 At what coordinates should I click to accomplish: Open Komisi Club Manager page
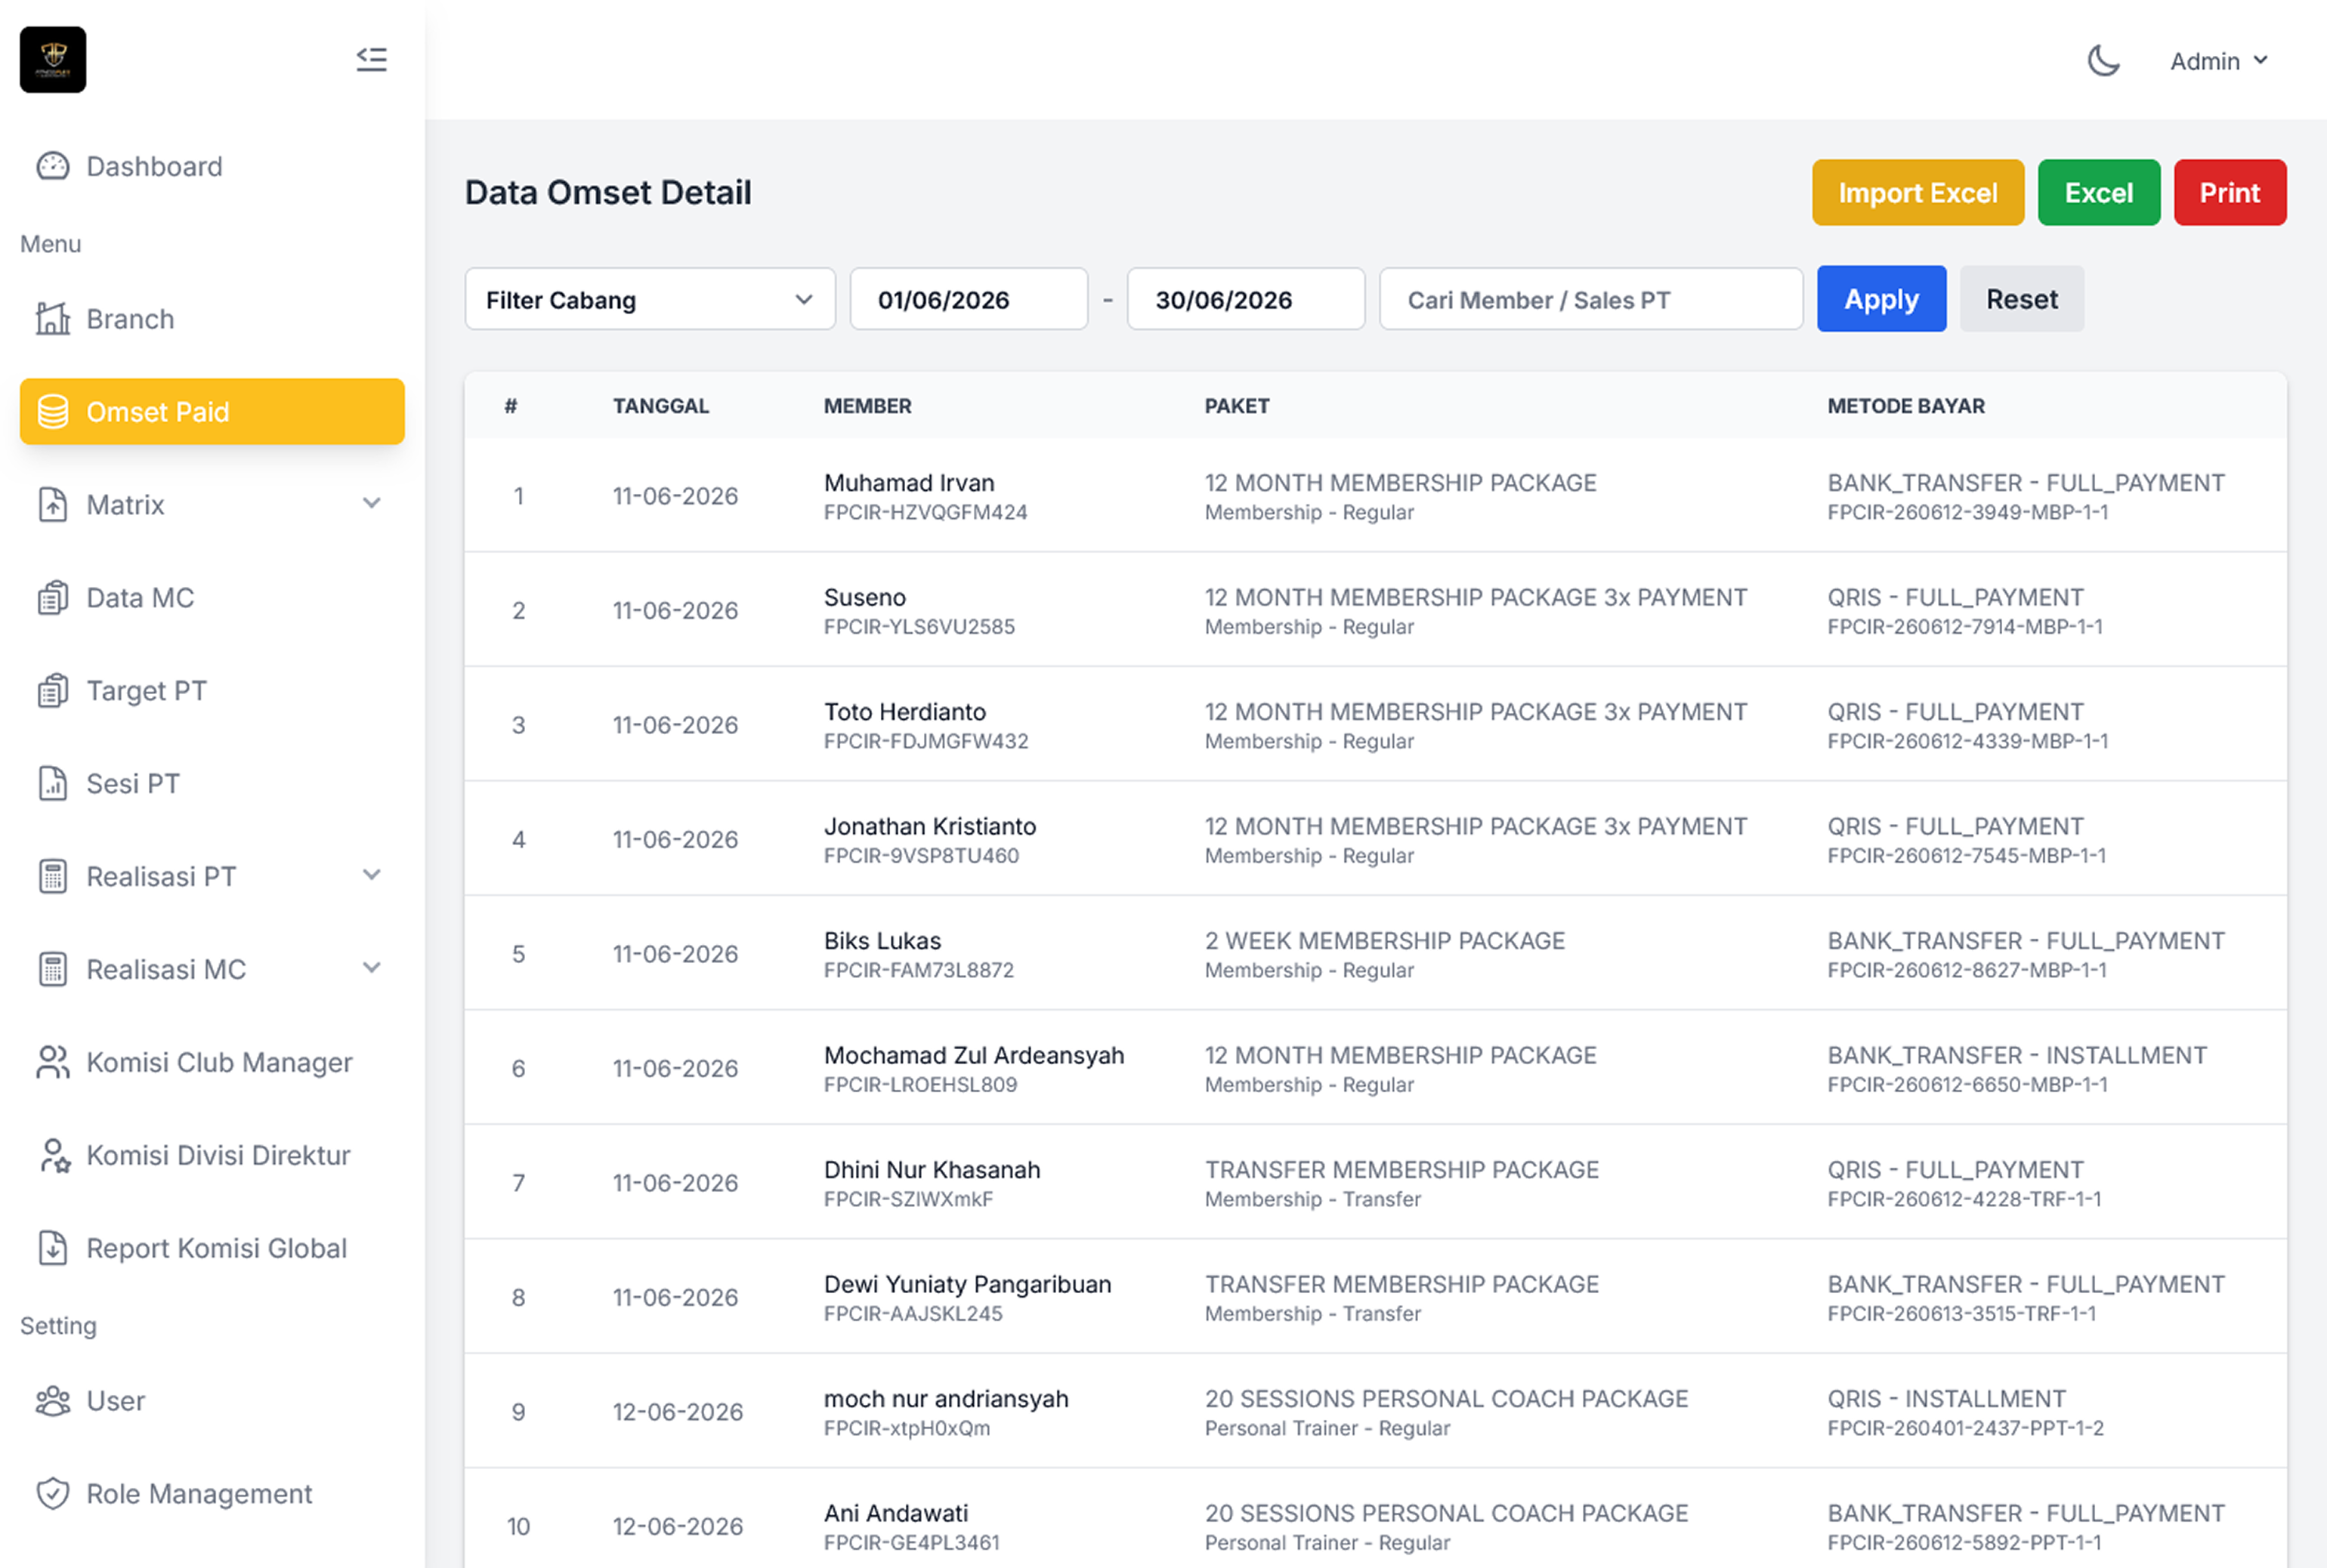pyautogui.click(x=212, y=1062)
